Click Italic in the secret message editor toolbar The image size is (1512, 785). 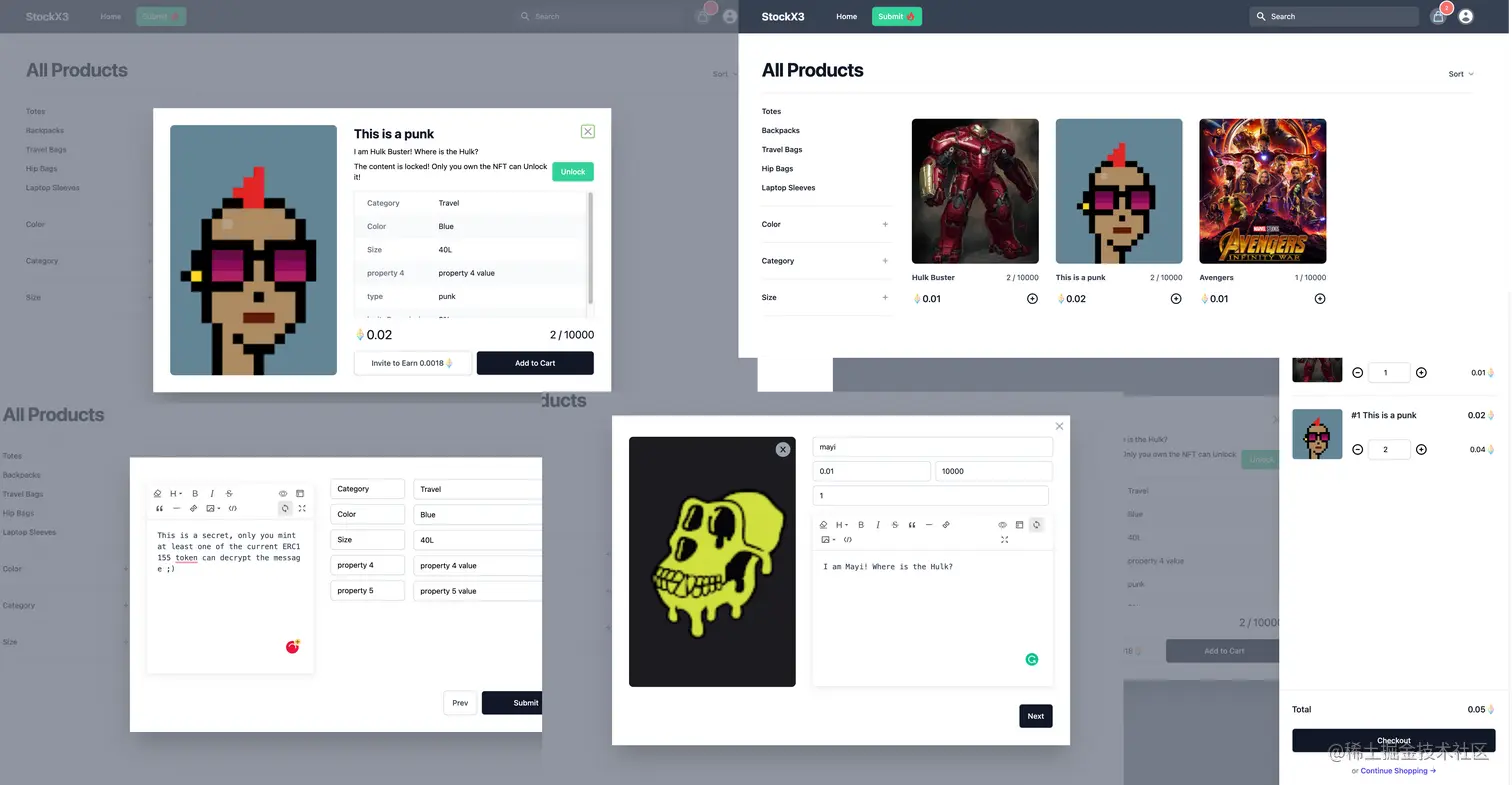(212, 494)
